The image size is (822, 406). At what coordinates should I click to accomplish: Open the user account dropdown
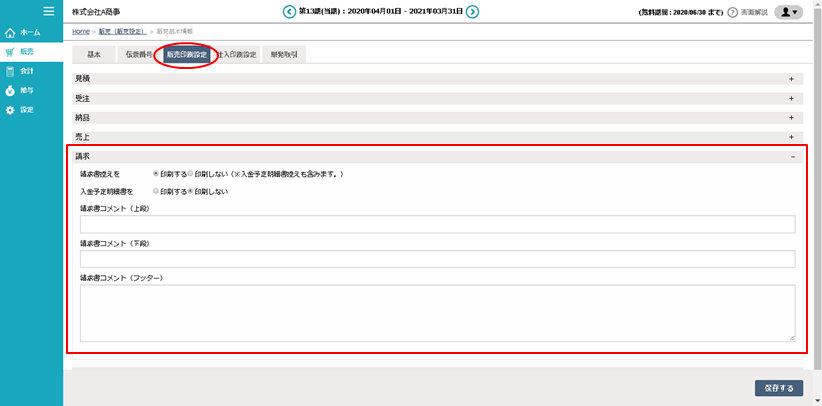tap(788, 12)
